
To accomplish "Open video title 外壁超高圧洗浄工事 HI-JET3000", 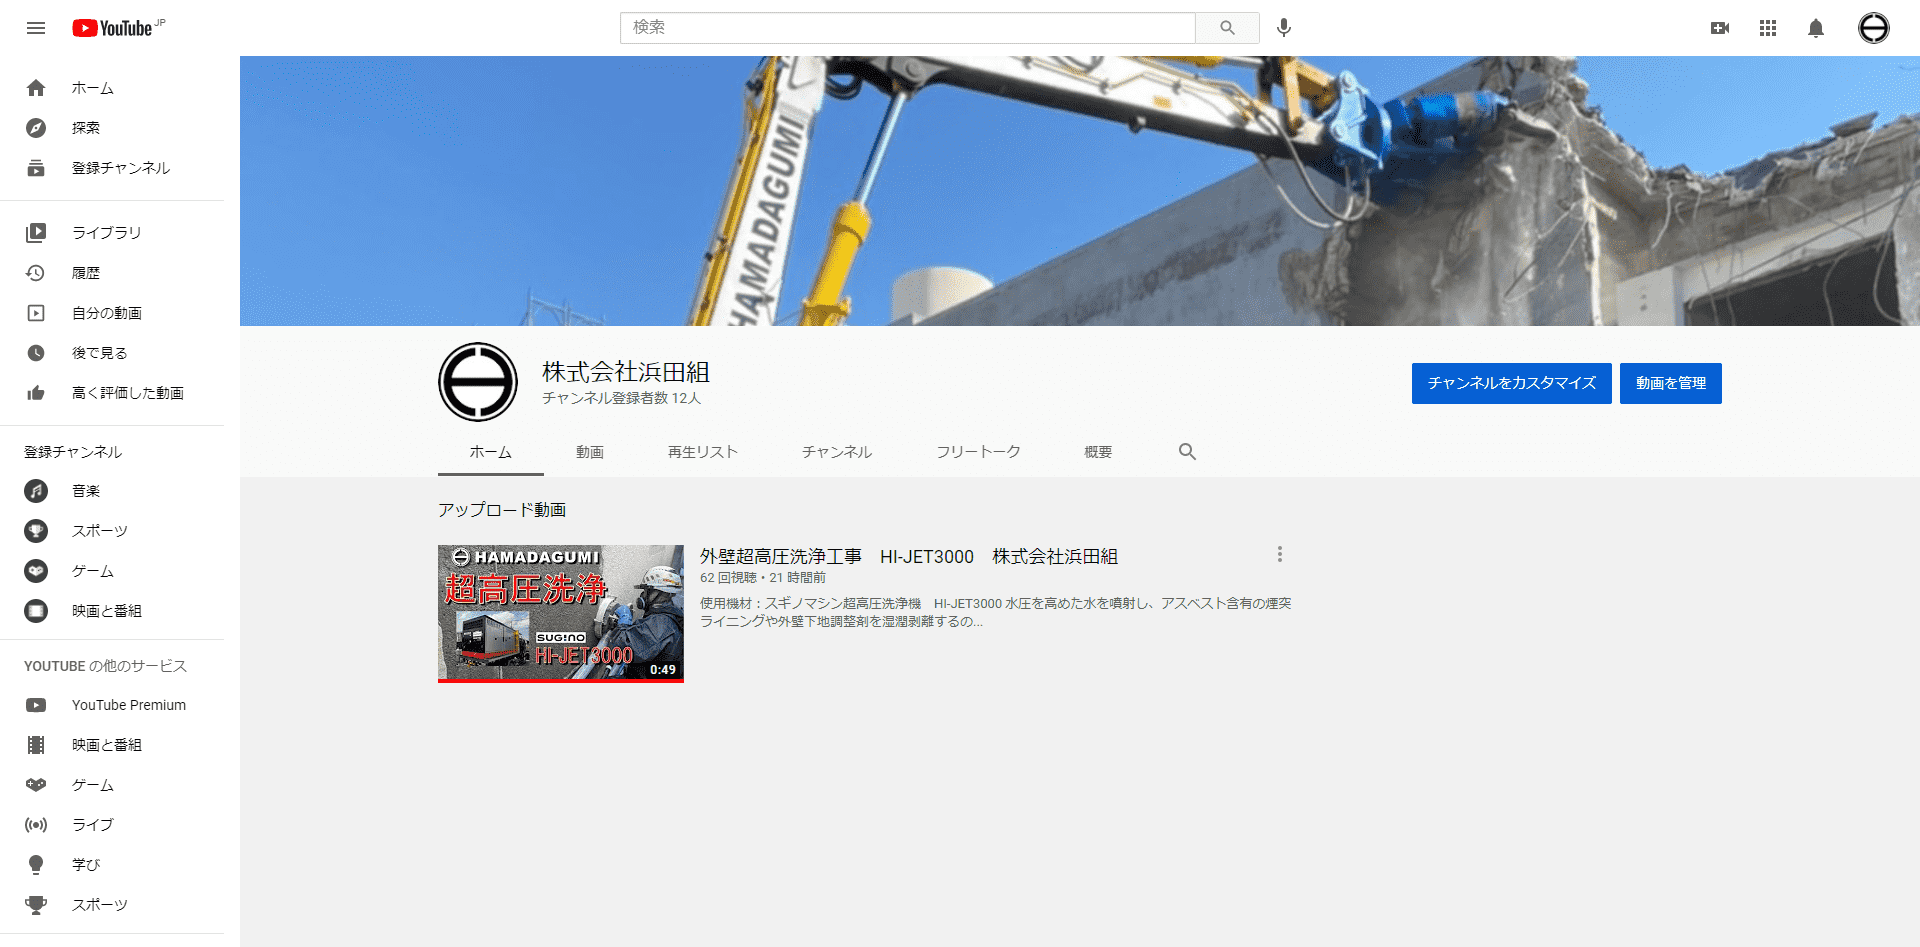I will point(909,557).
